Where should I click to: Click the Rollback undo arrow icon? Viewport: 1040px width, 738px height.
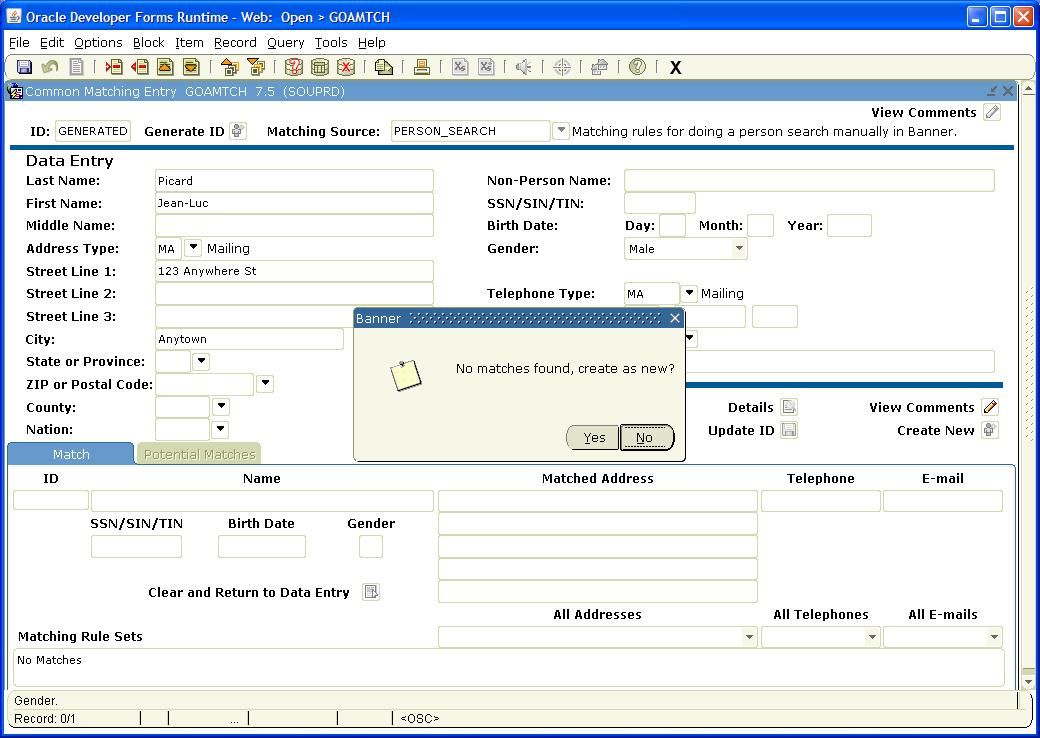[x=50, y=67]
